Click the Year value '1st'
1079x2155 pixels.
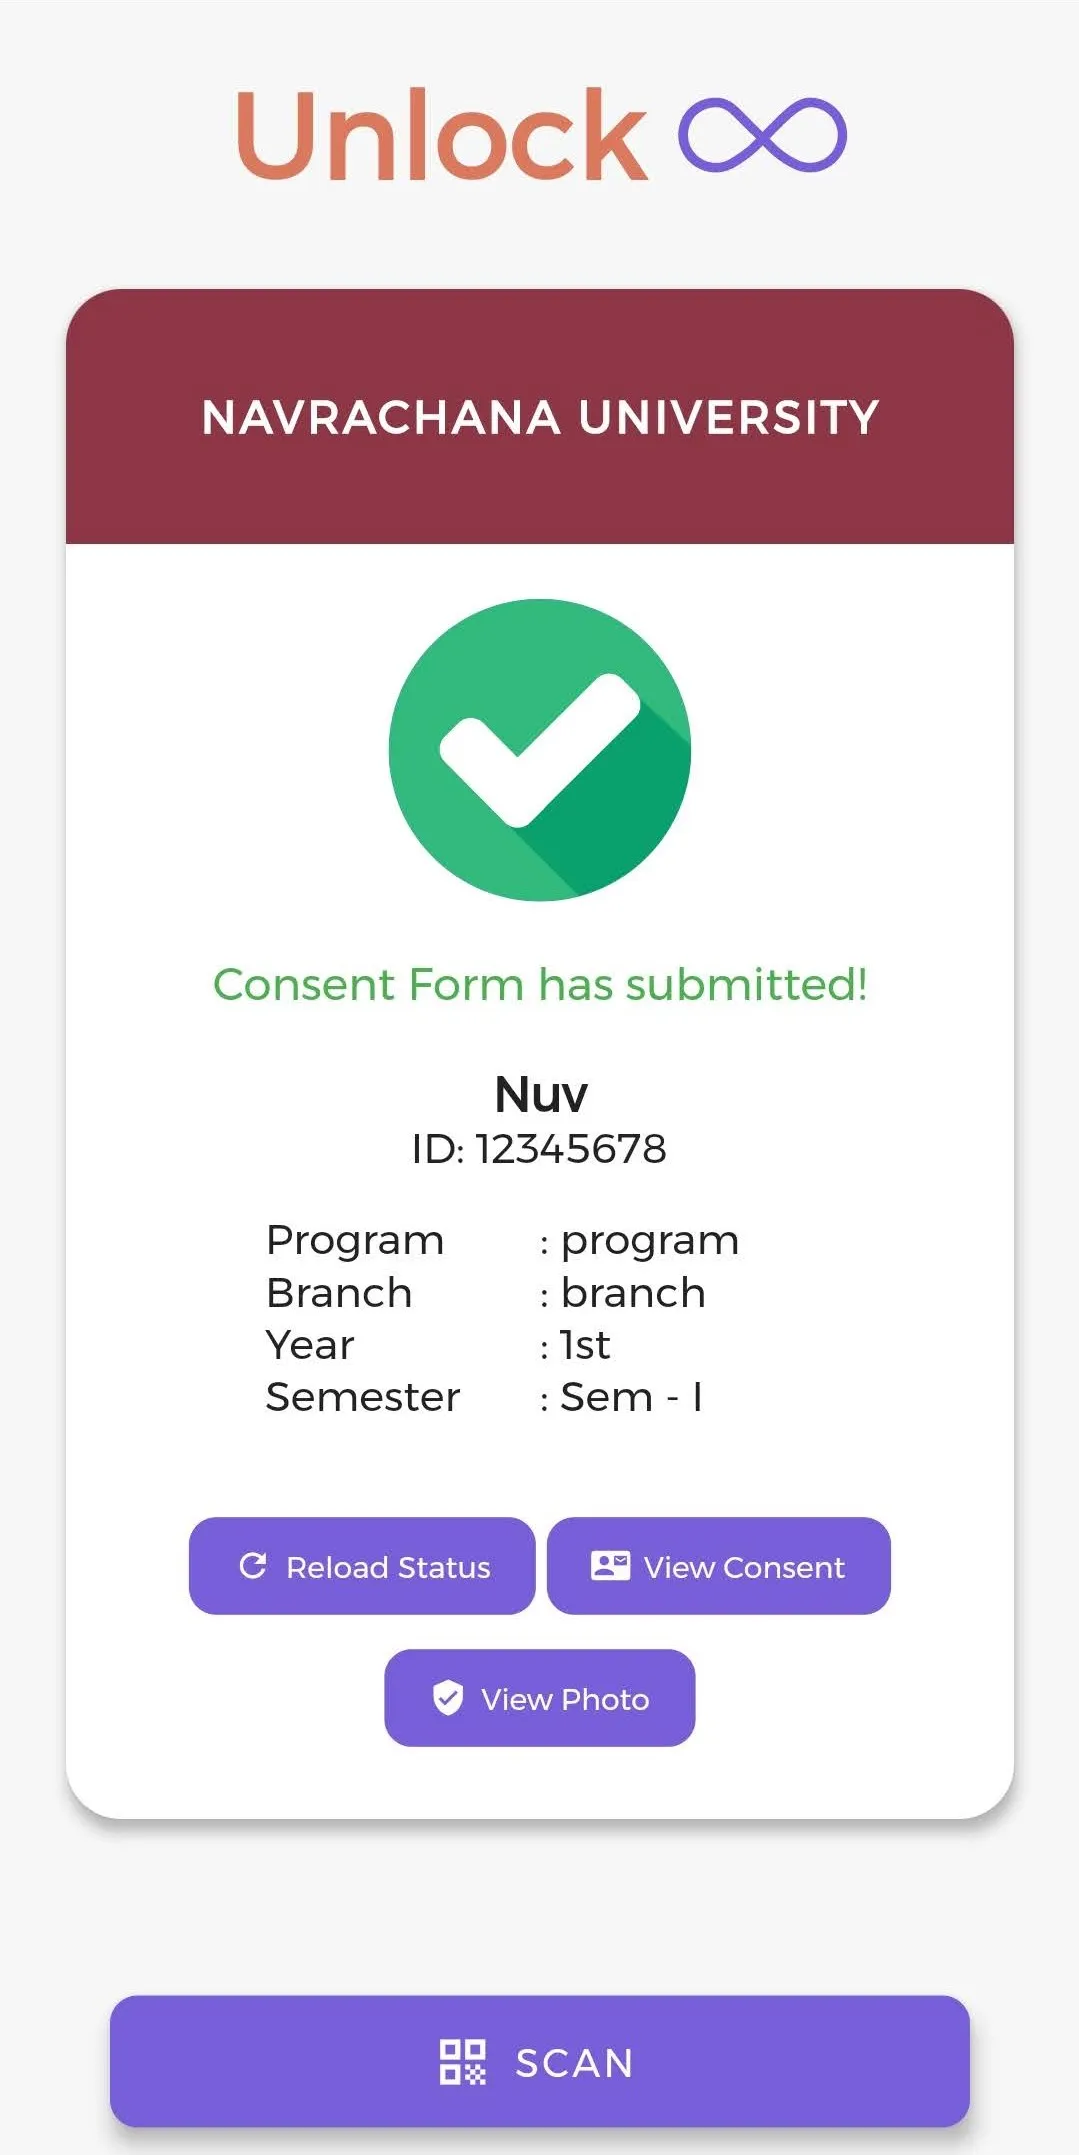[x=585, y=1345]
